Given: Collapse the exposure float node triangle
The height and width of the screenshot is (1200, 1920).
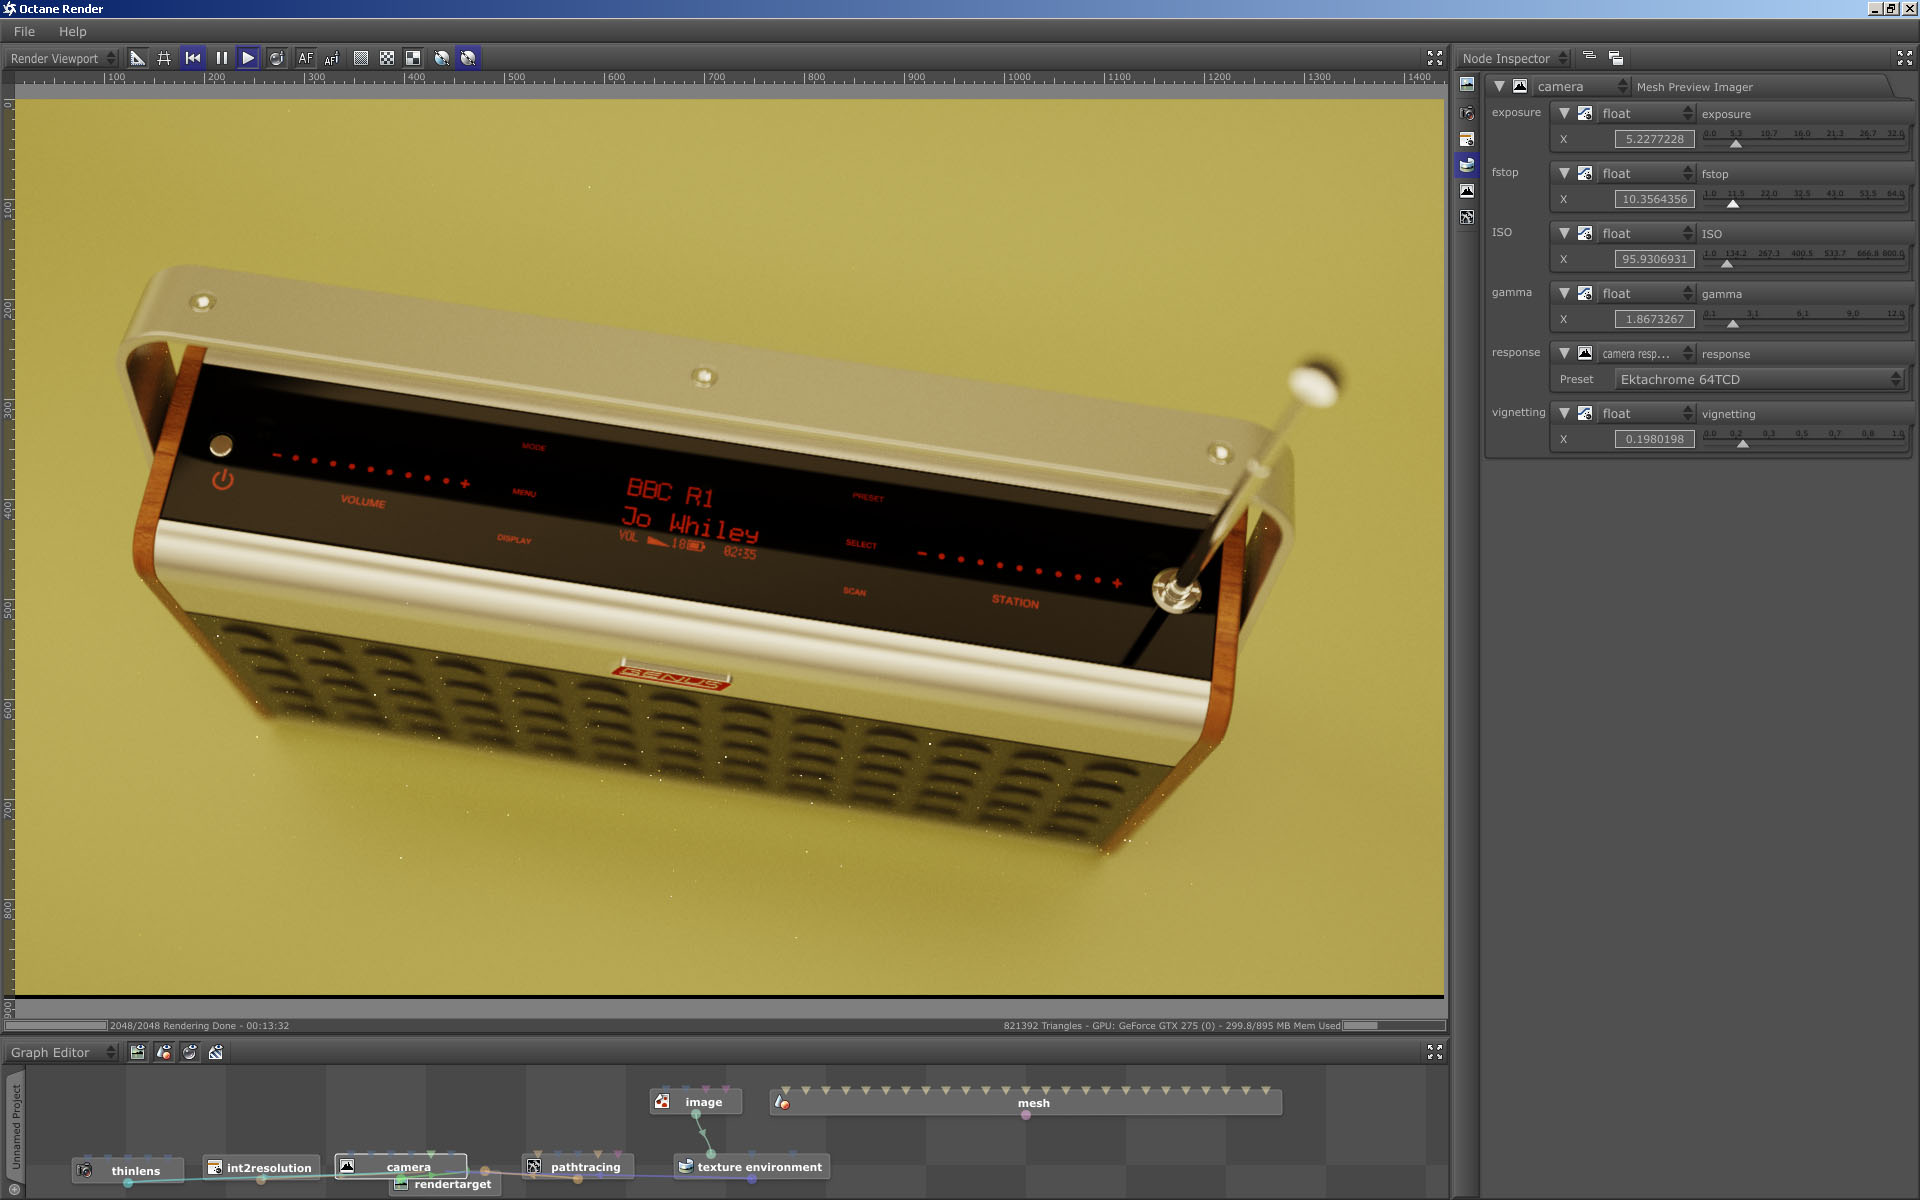Looking at the screenshot, I should point(1564,113).
